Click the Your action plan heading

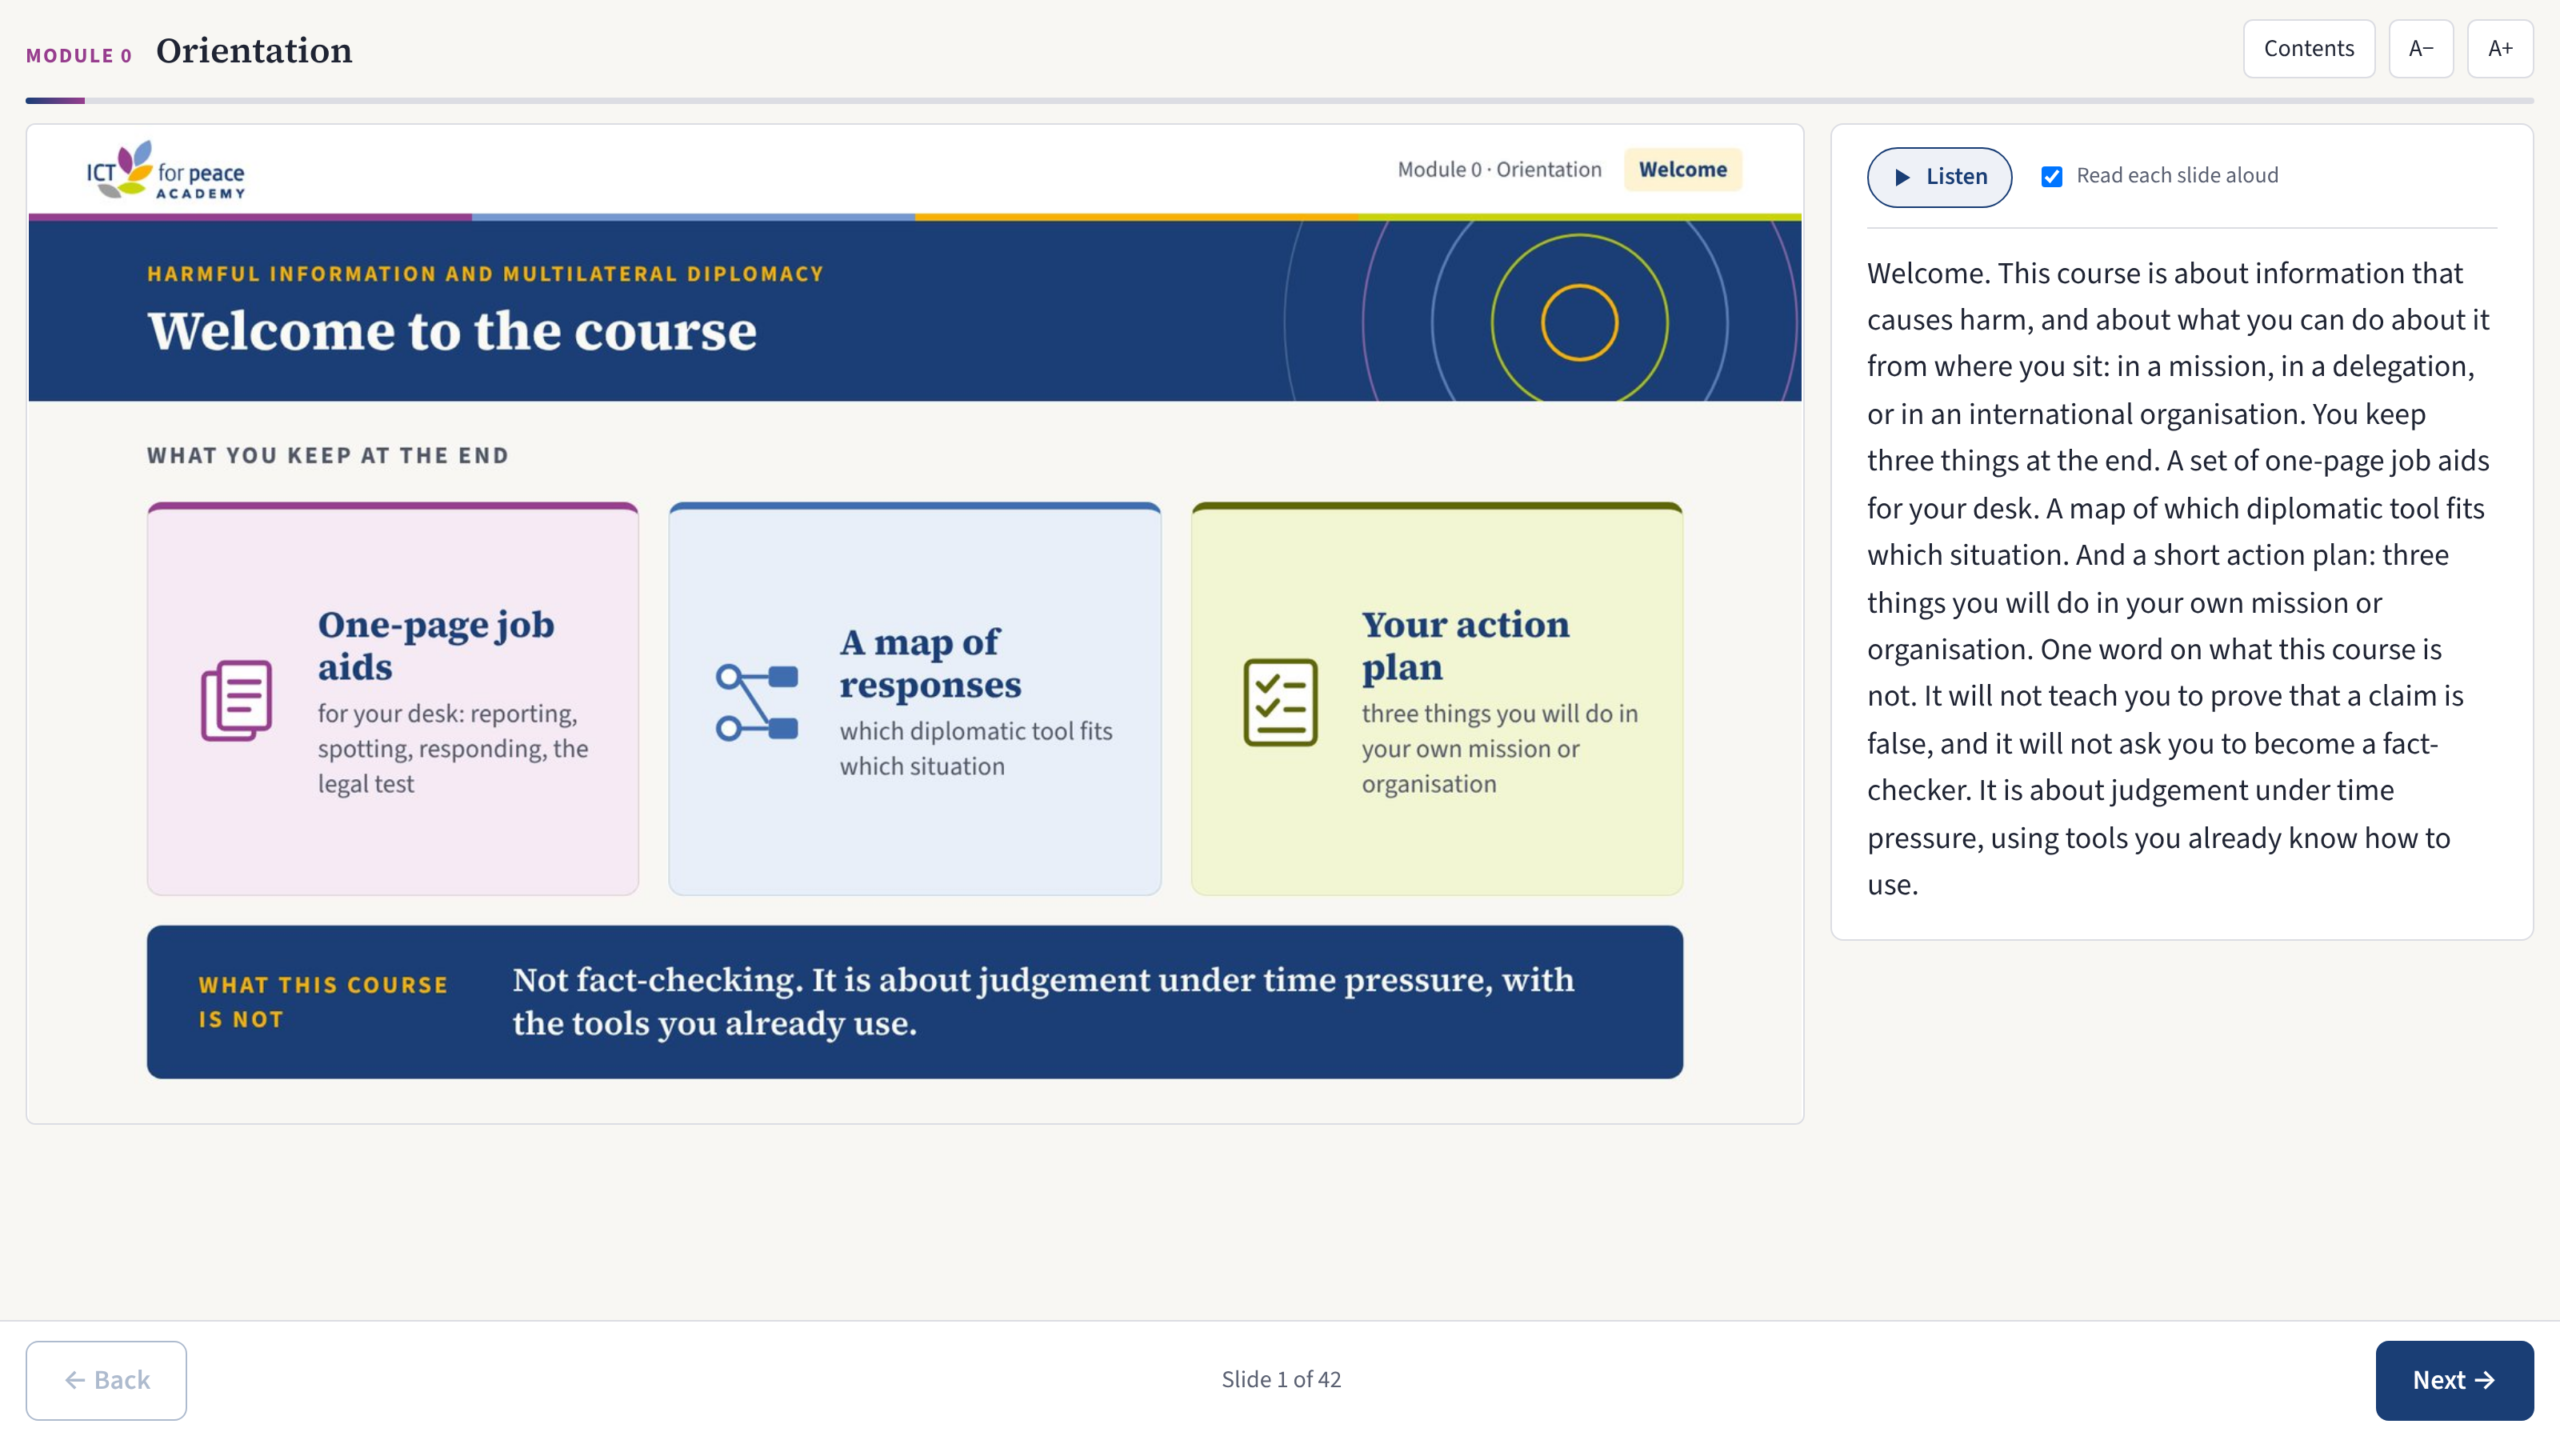click(x=1465, y=645)
